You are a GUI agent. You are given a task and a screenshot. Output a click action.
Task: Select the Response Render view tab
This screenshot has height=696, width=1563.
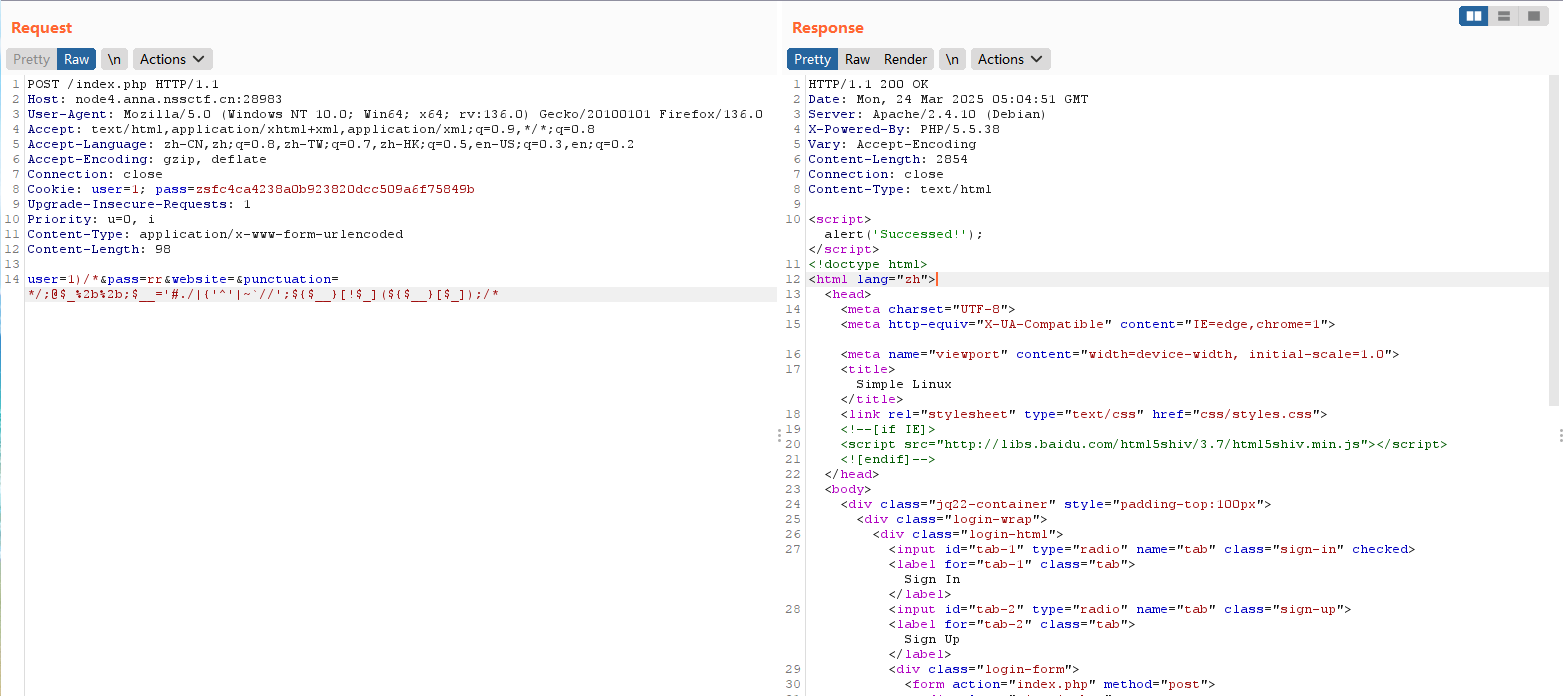[906, 59]
